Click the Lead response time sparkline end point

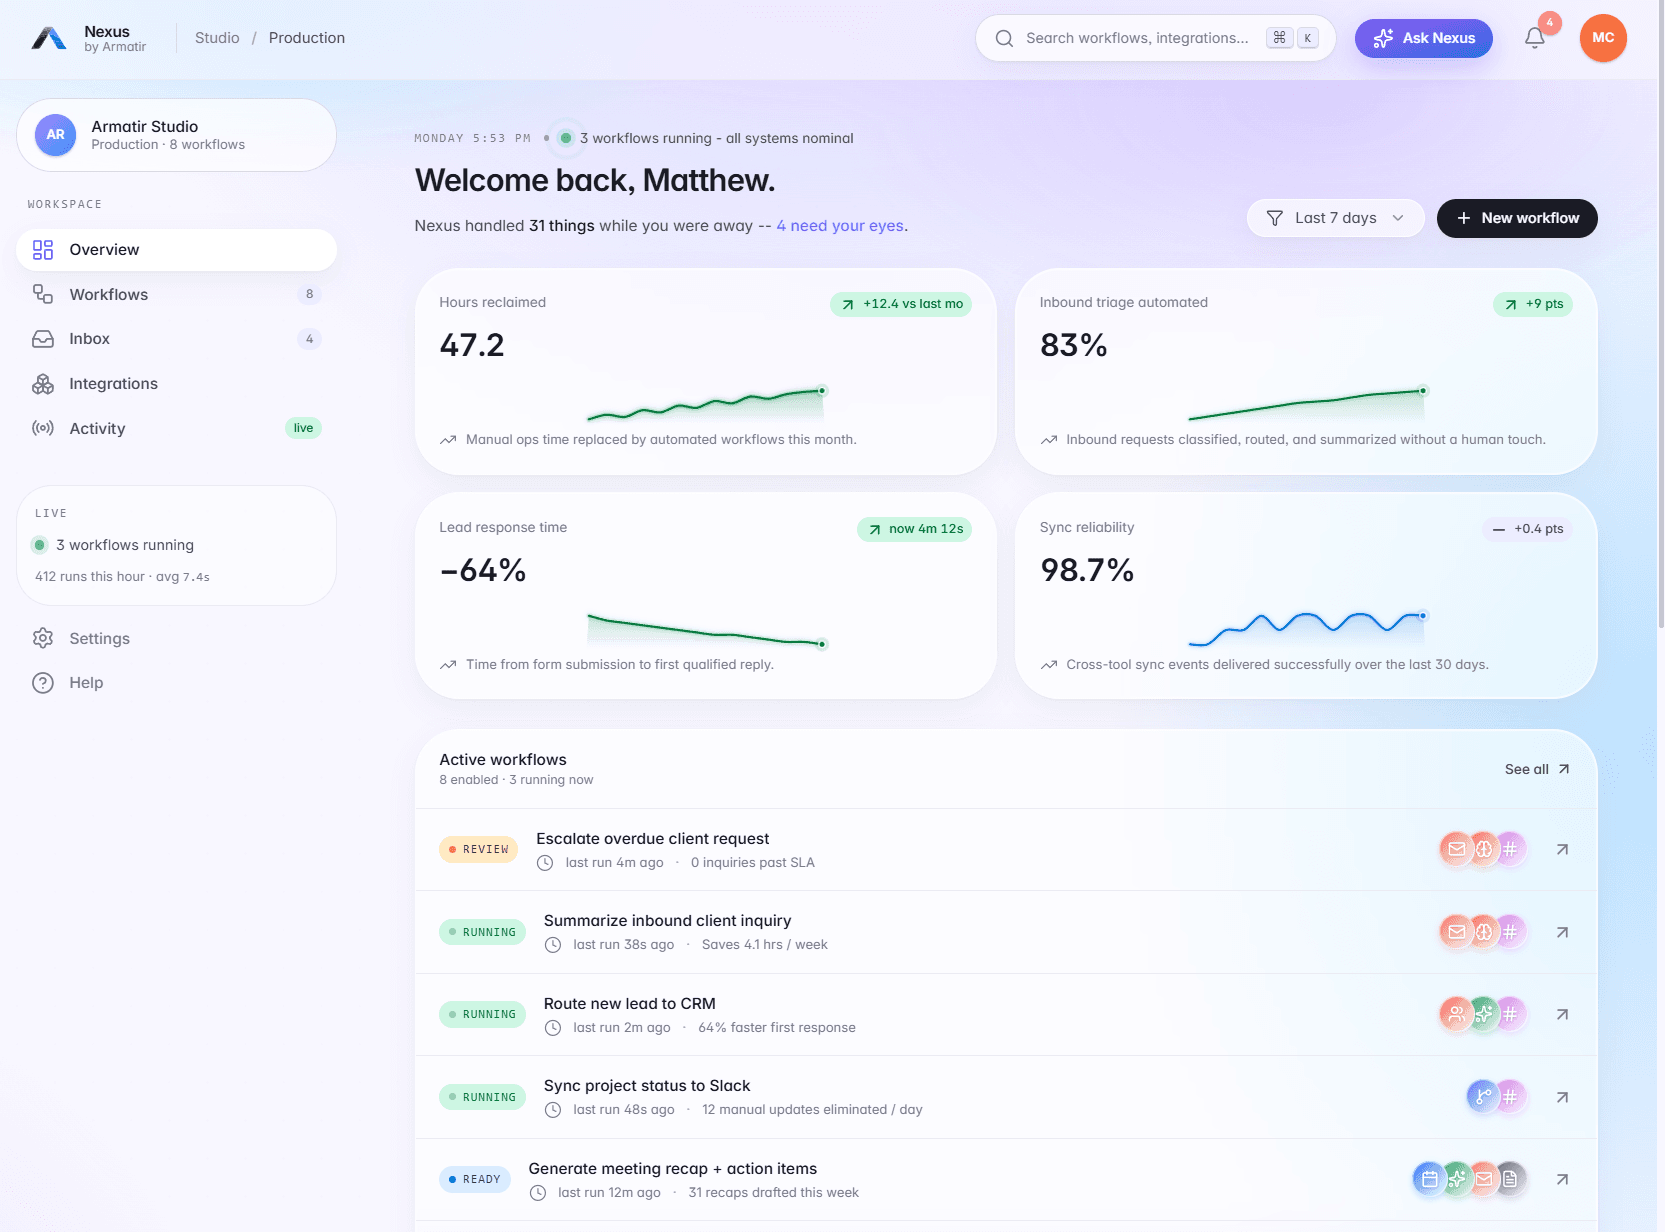(822, 644)
